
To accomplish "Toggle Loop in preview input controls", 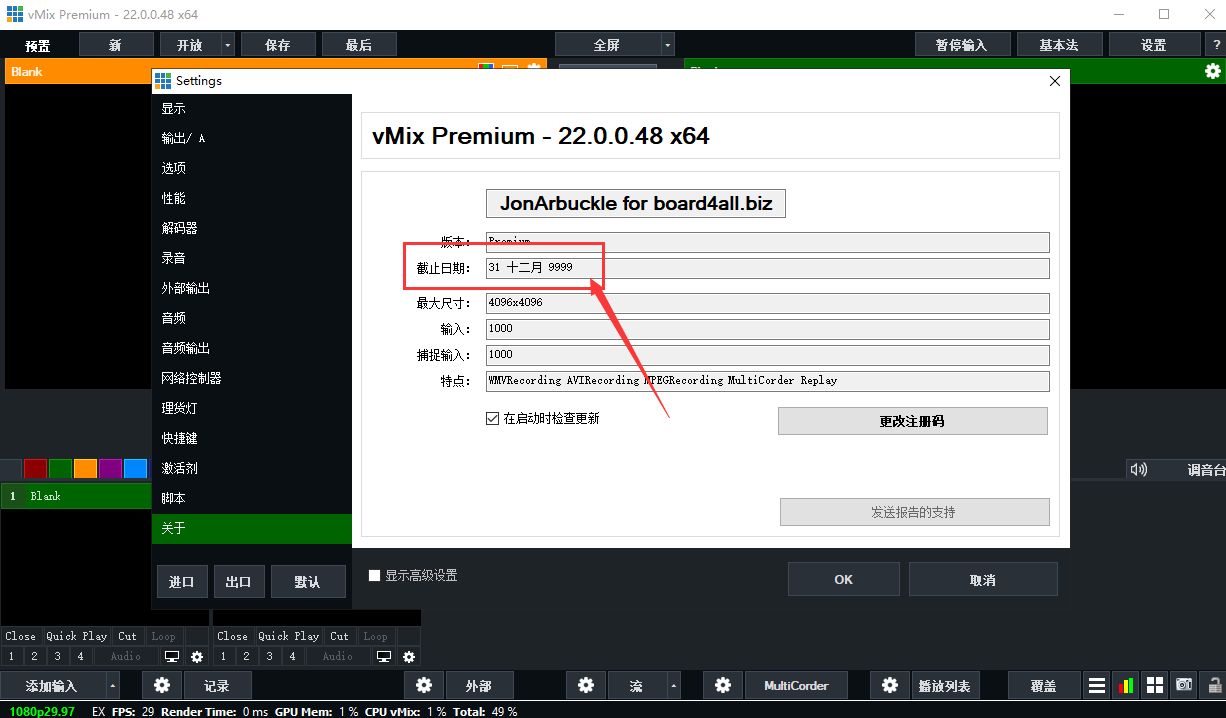I will pos(163,636).
